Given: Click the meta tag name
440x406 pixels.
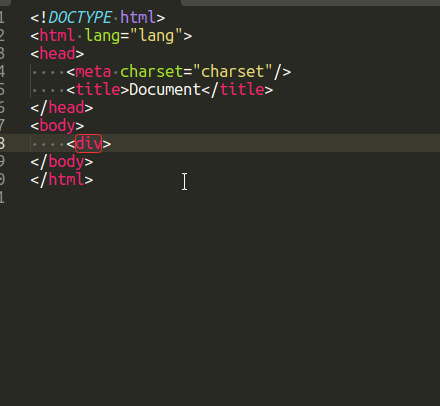Looking at the screenshot, I should pos(93,72).
